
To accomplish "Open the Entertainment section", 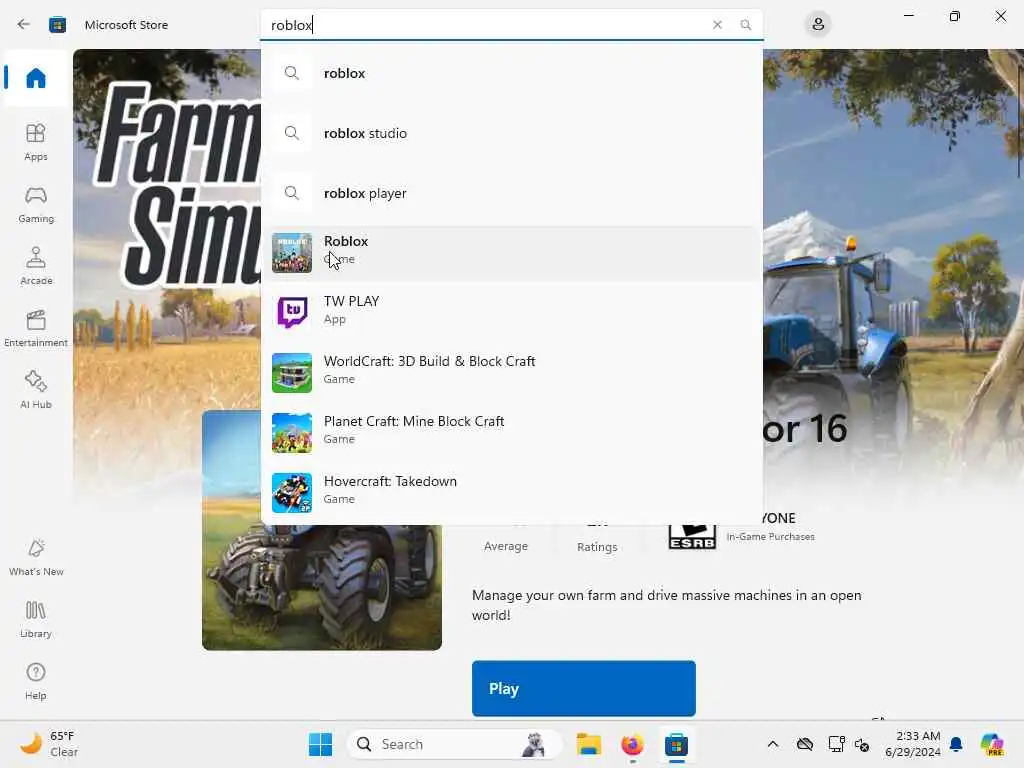I will pyautogui.click(x=36, y=328).
